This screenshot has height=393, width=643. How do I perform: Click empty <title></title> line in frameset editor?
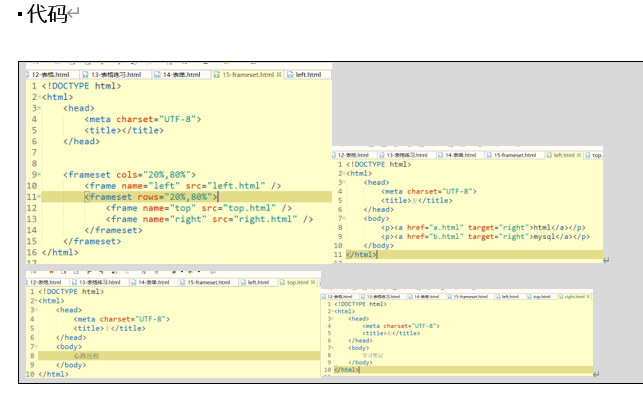124,130
